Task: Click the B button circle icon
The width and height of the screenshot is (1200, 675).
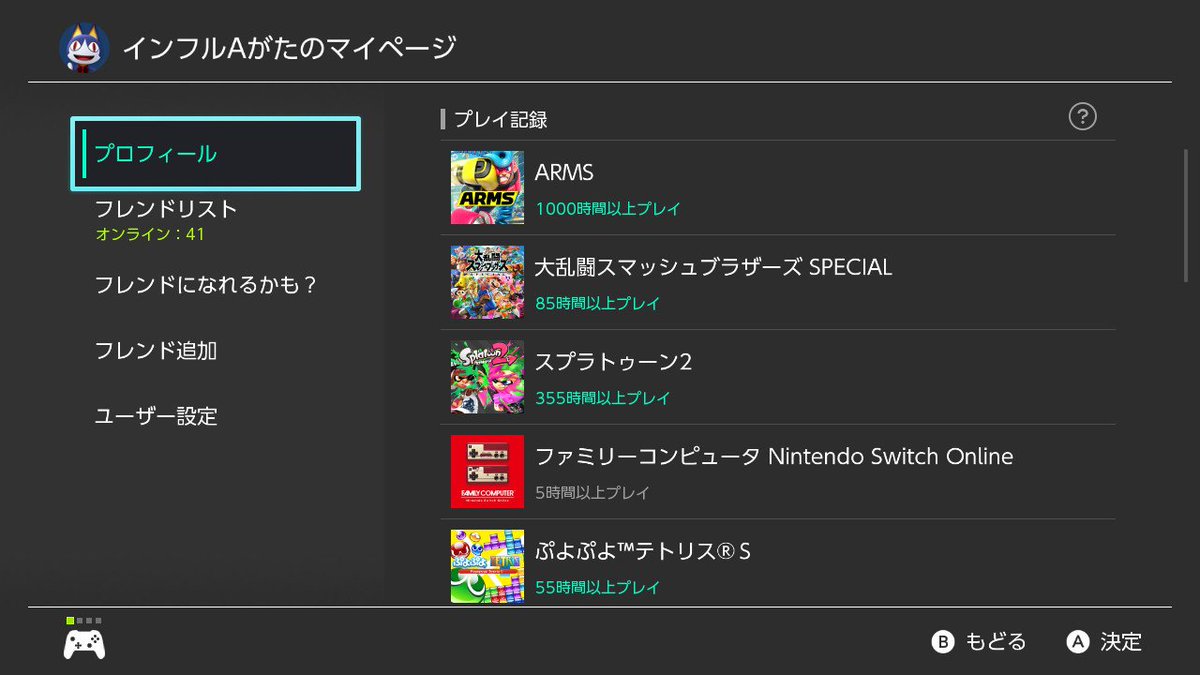Action: (944, 642)
